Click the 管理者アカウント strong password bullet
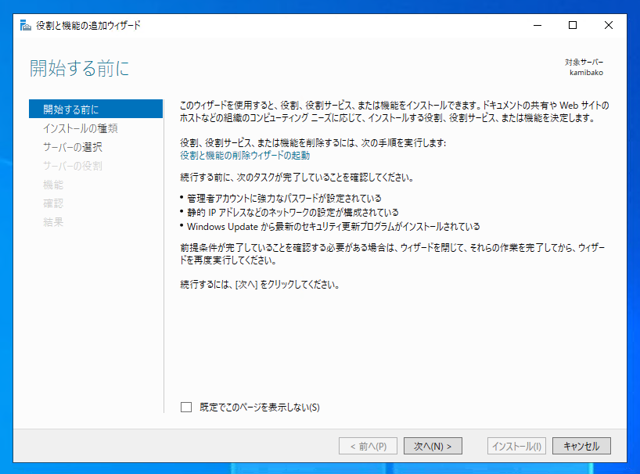 point(284,198)
